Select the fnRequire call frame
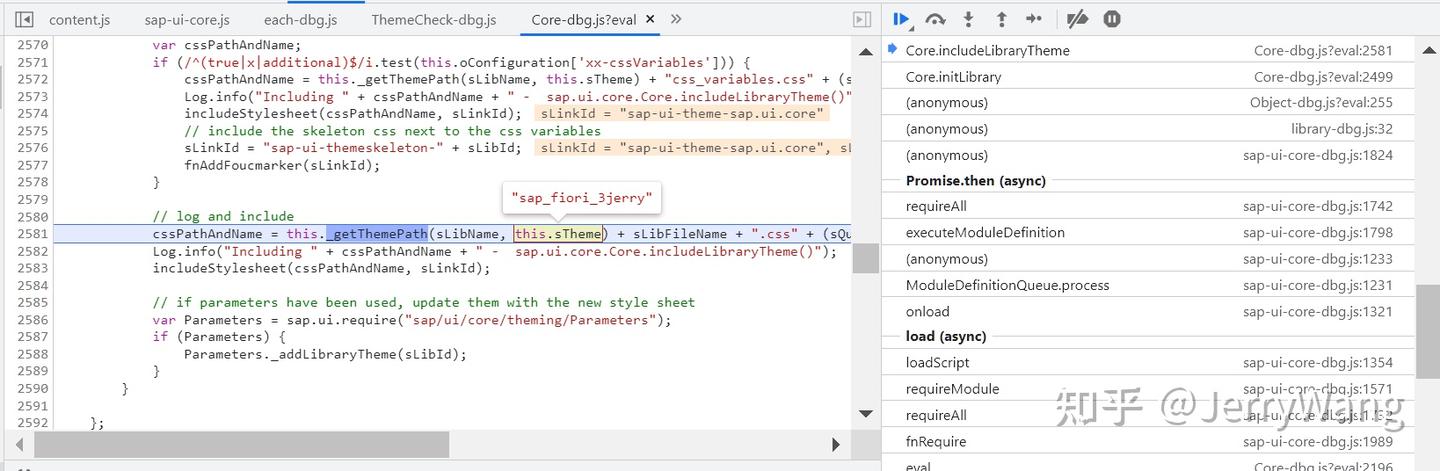 click(x=1148, y=441)
